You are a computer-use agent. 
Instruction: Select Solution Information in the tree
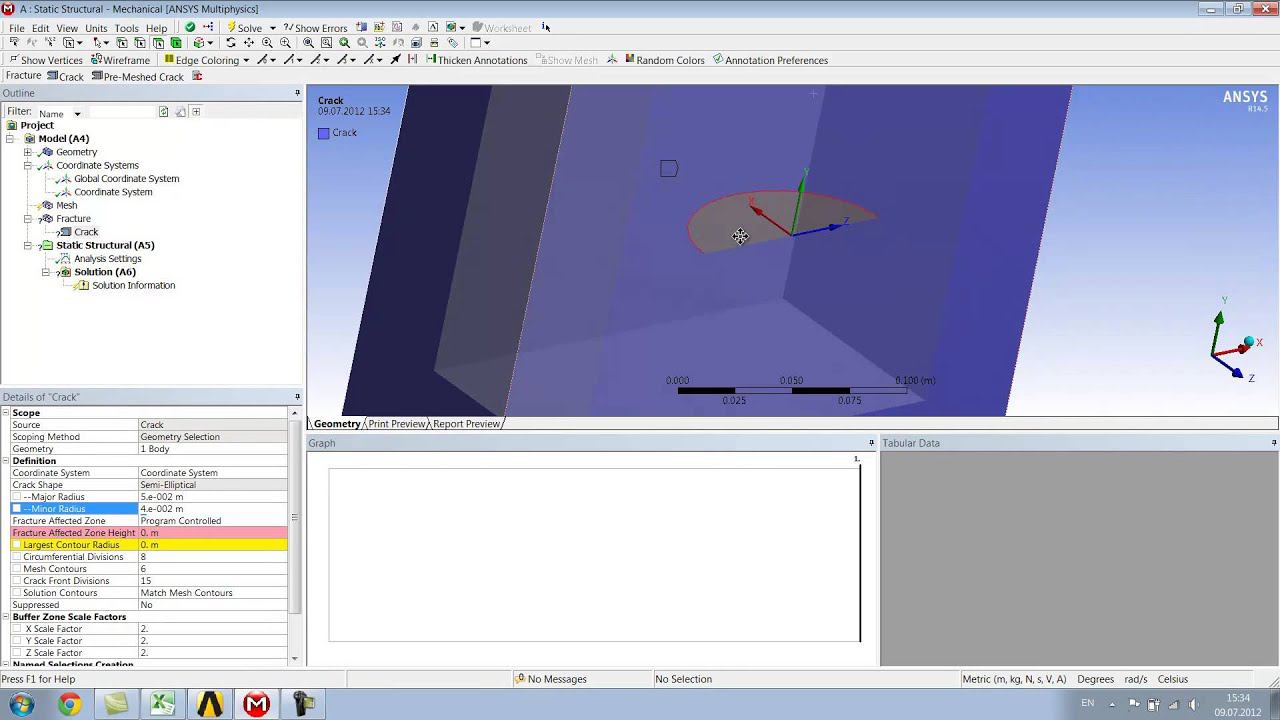133,285
